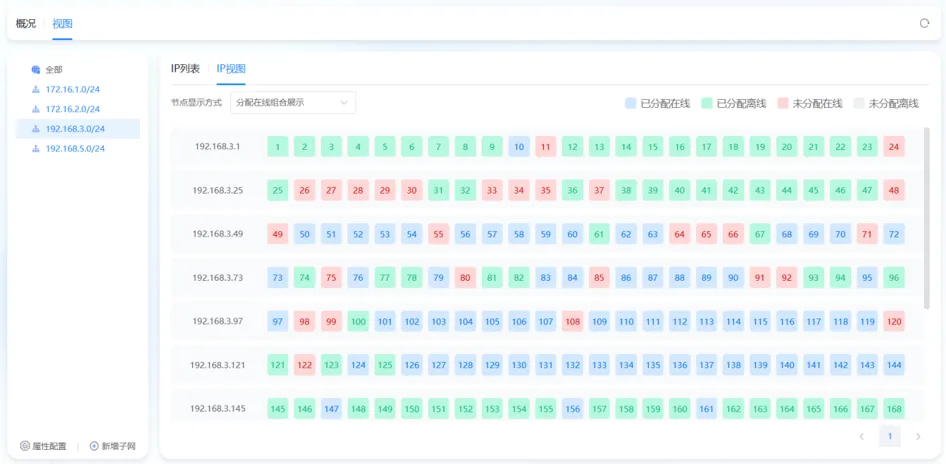Click the network icon beside 192.168.5.0/24

coord(36,149)
